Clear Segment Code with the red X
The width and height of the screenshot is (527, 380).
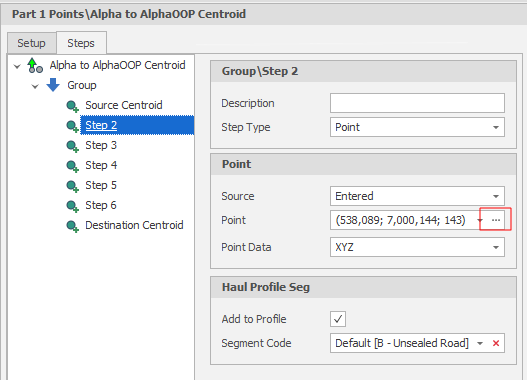click(x=496, y=343)
